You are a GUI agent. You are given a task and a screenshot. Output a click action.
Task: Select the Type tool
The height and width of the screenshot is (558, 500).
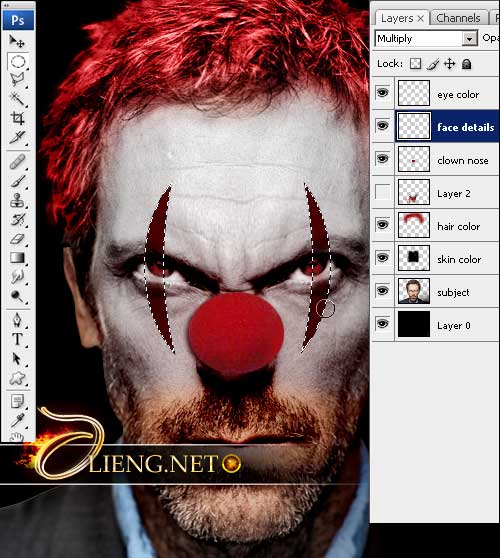click(x=17, y=339)
